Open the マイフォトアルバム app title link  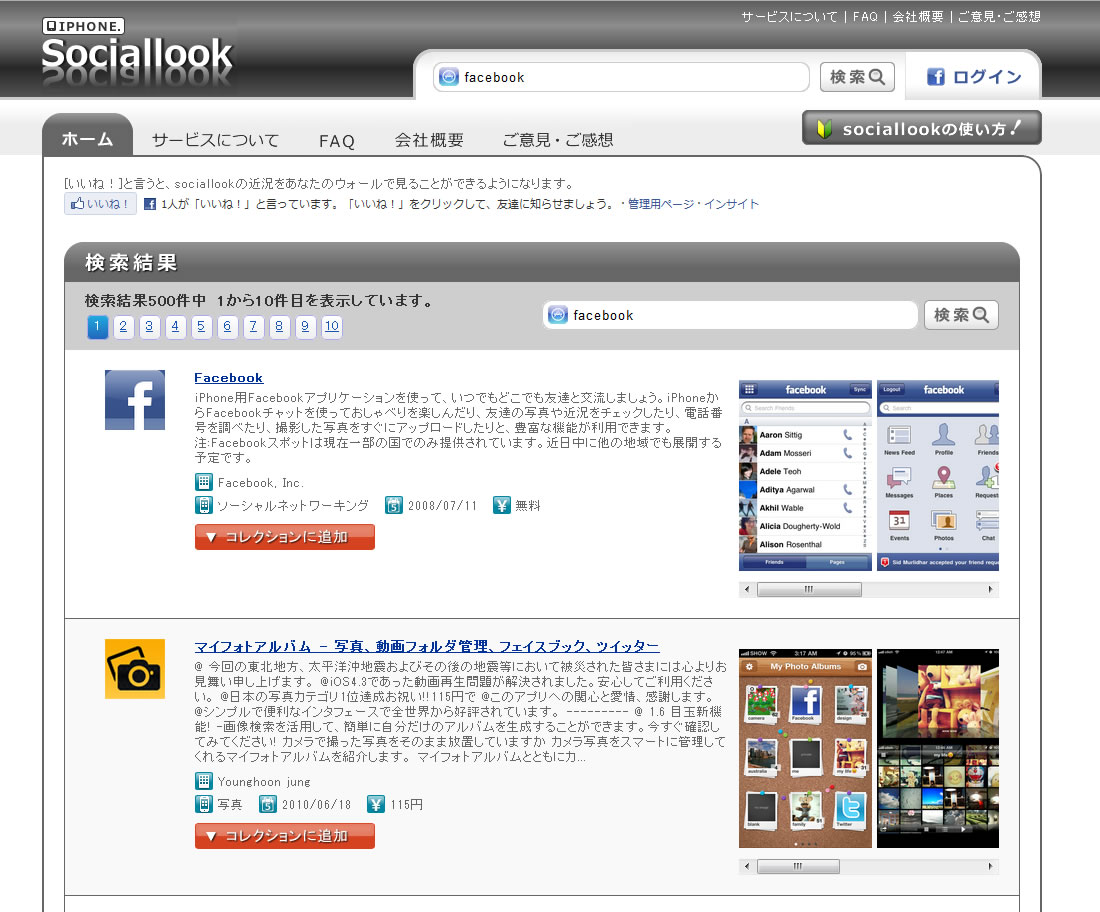pos(426,646)
